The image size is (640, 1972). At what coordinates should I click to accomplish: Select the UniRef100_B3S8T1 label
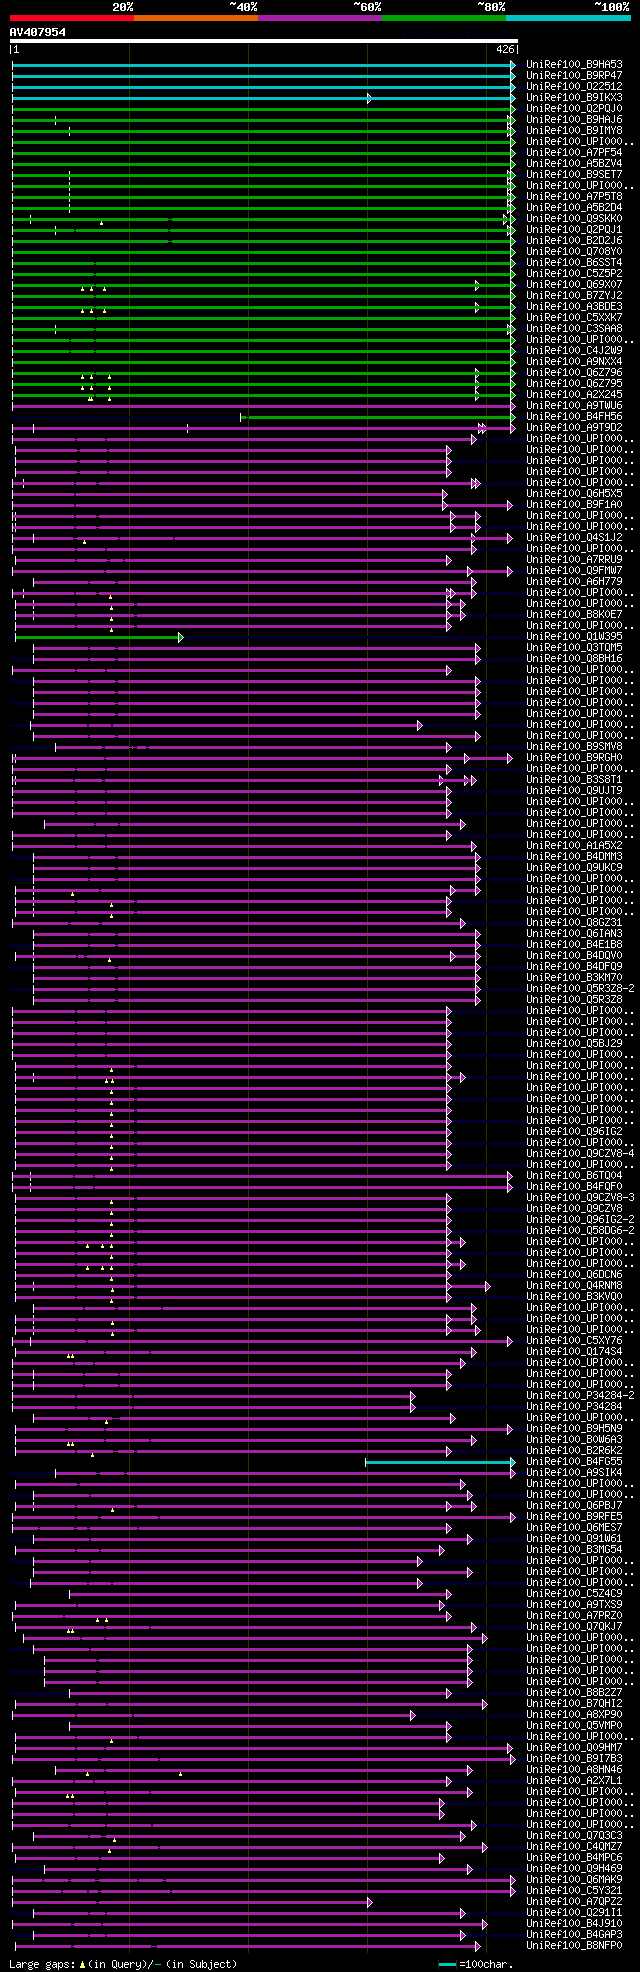(x=574, y=780)
